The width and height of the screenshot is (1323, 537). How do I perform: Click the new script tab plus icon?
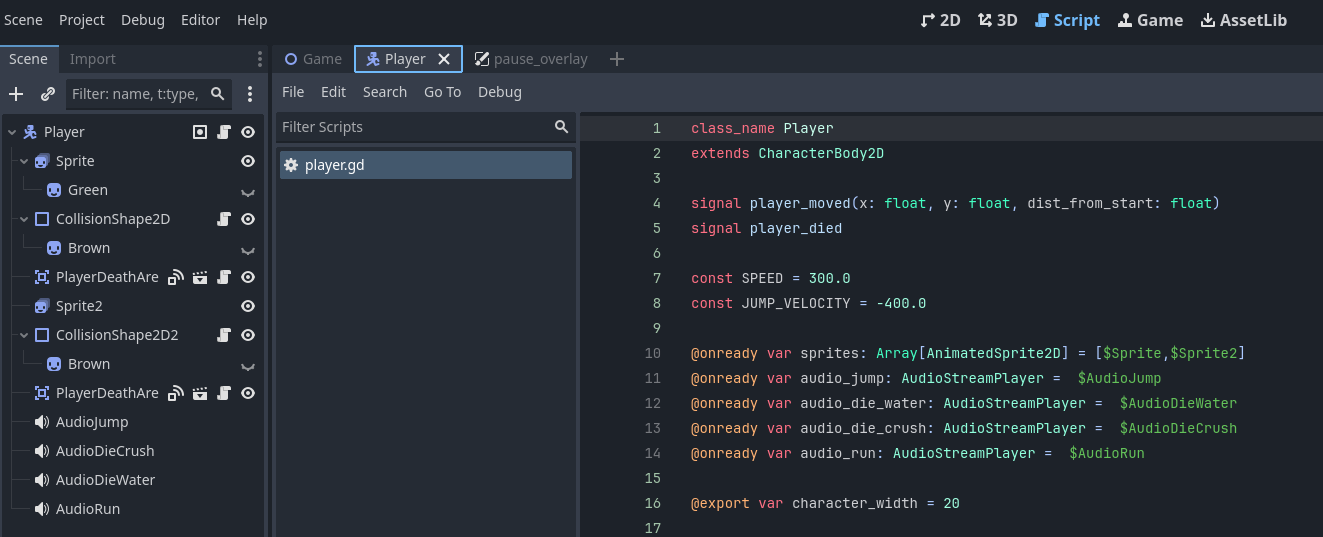[x=617, y=59]
